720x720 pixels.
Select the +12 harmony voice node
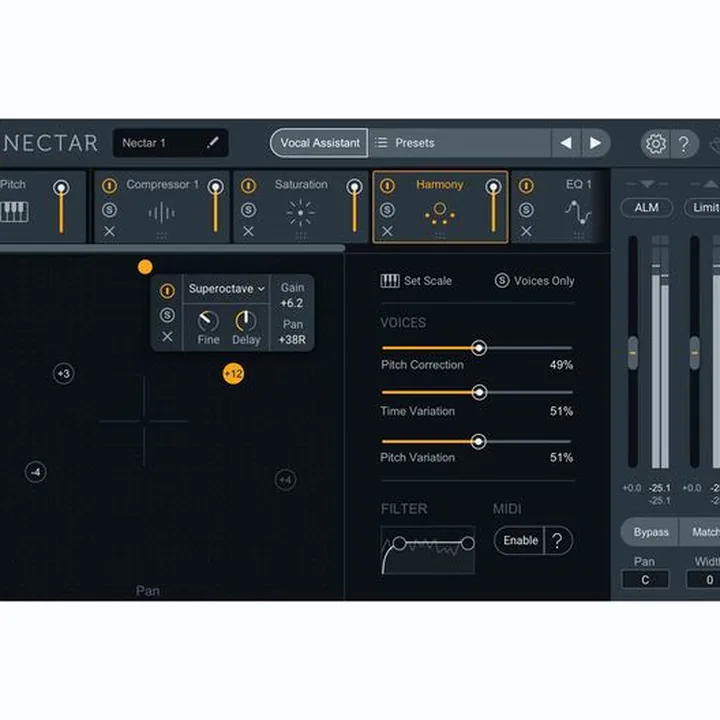(233, 374)
